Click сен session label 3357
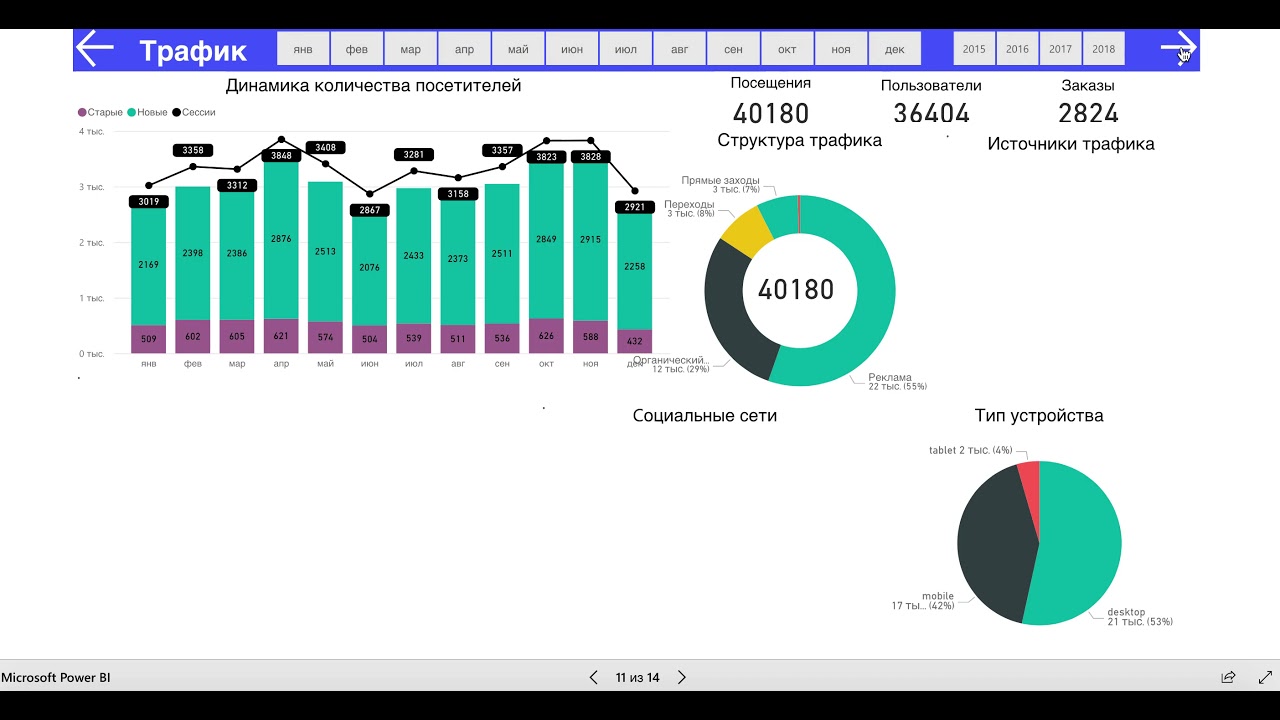This screenshot has width=1280, height=720. (502, 150)
